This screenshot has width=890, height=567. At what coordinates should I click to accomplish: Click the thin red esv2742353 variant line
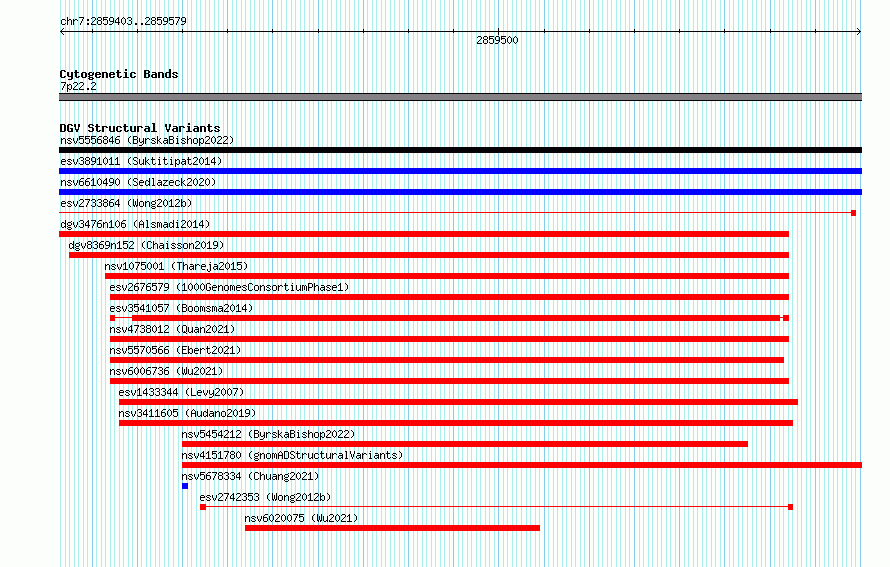point(497,507)
